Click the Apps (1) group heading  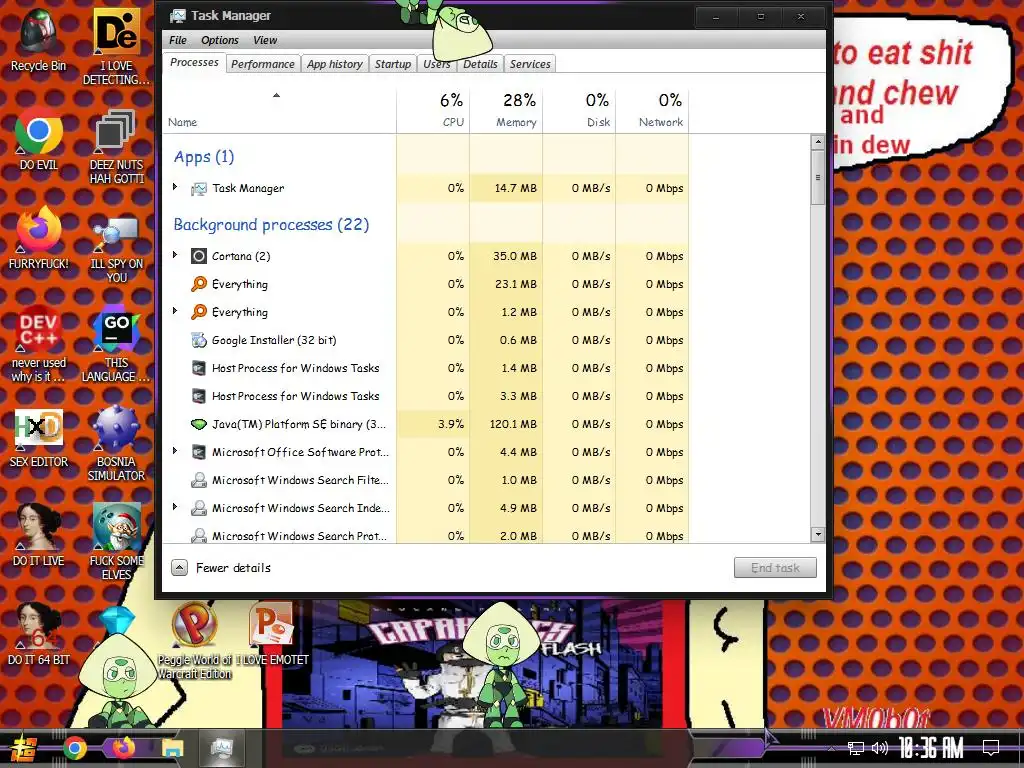(x=204, y=157)
